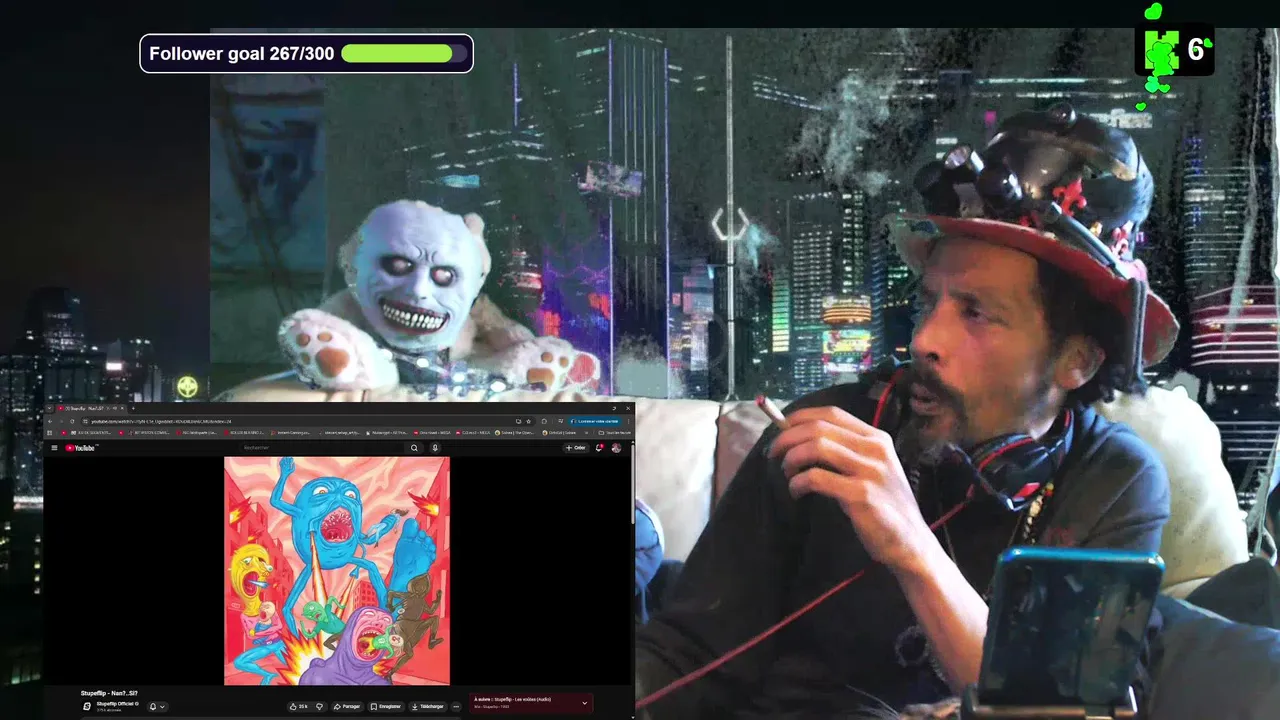This screenshot has width=1280, height=720.
Task: Start voice search with the microphone icon
Action: (435, 448)
